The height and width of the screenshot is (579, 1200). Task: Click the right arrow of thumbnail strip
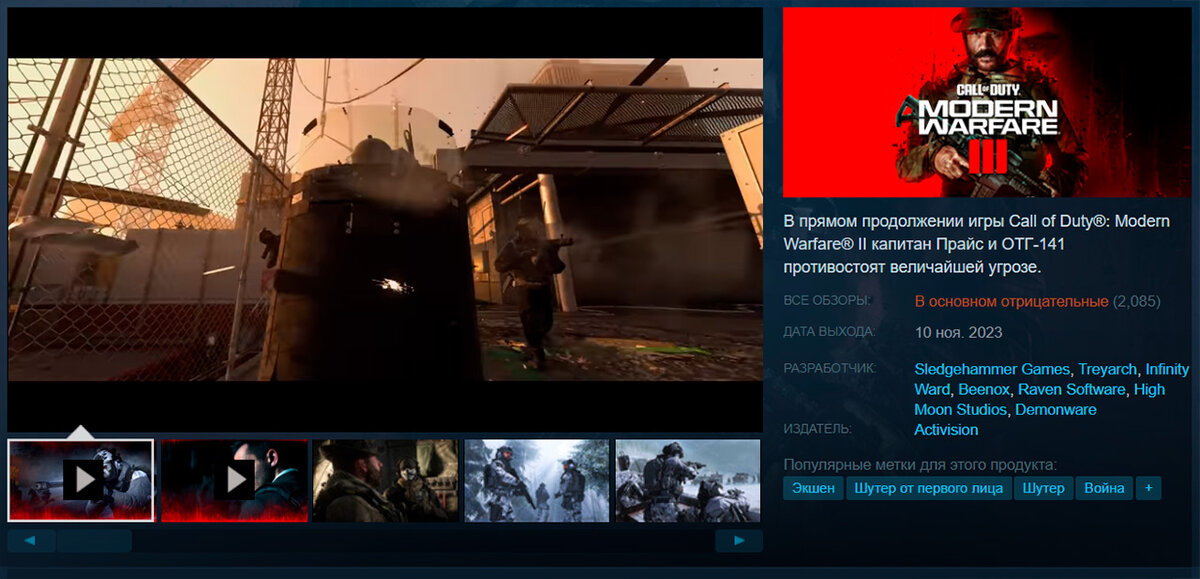tap(739, 541)
